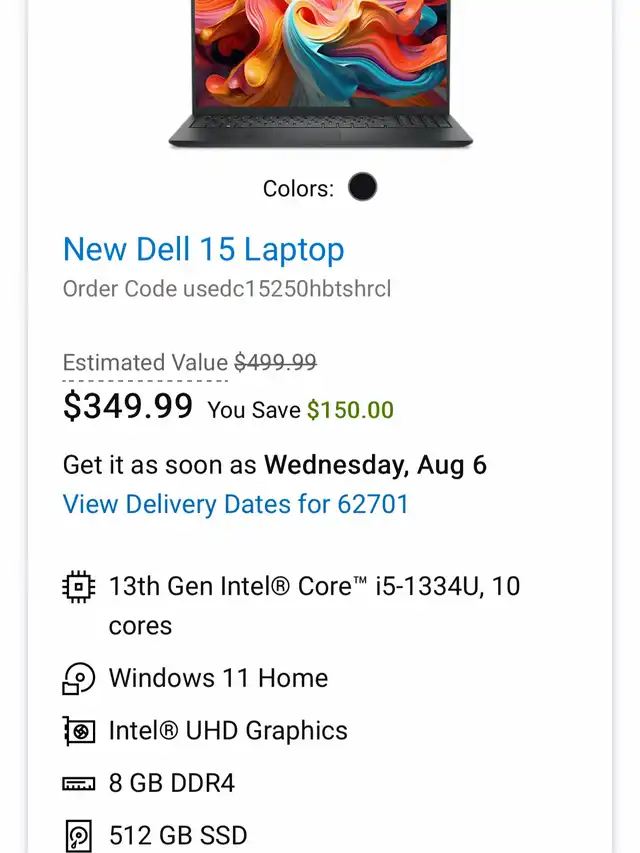Click the Wednesday, Aug 6 delivery date
This screenshot has width=640, height=853.
[x=375, y=465]
